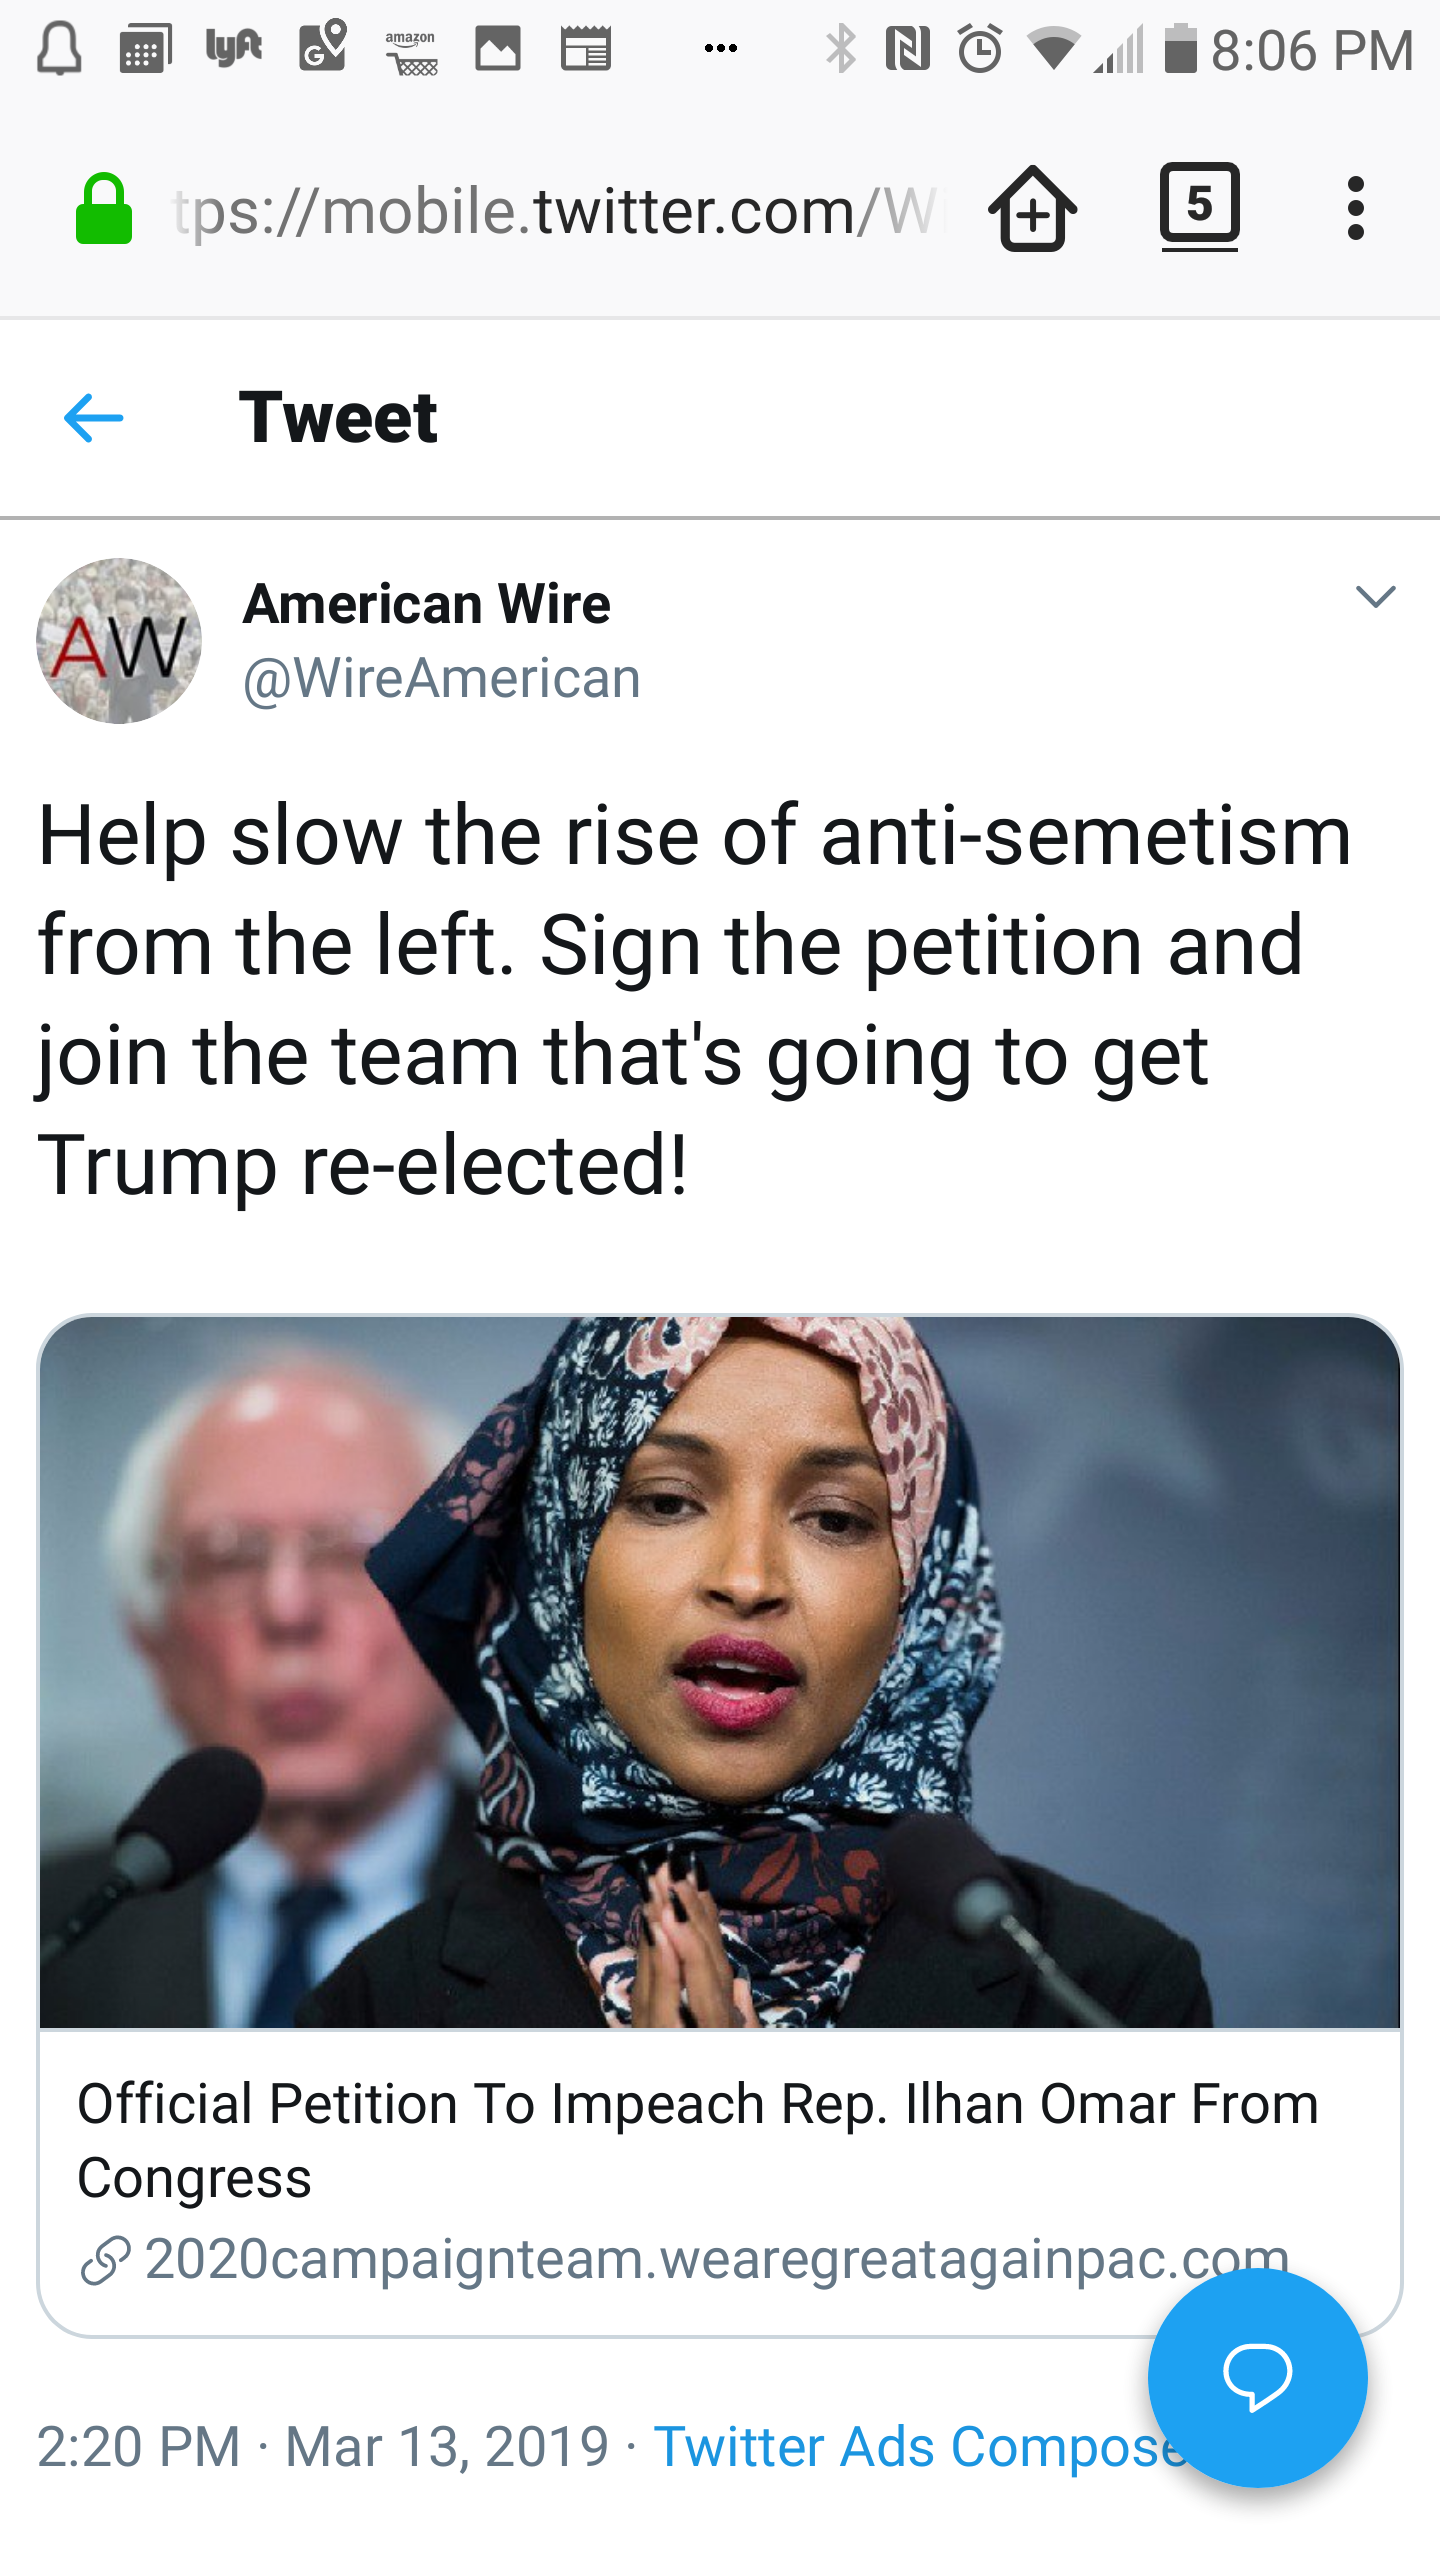
Task: Open the browser home icon
Action: [x=1033, y=208]
